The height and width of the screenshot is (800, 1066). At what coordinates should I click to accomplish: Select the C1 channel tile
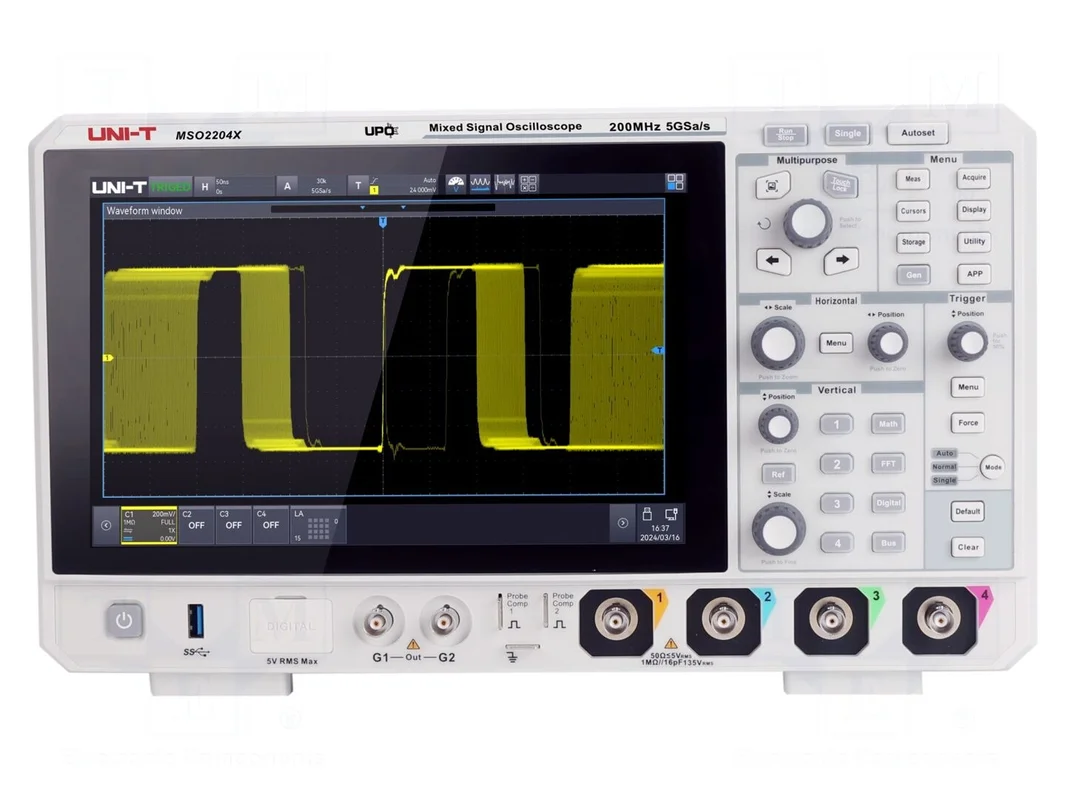(x=149, y=525)
